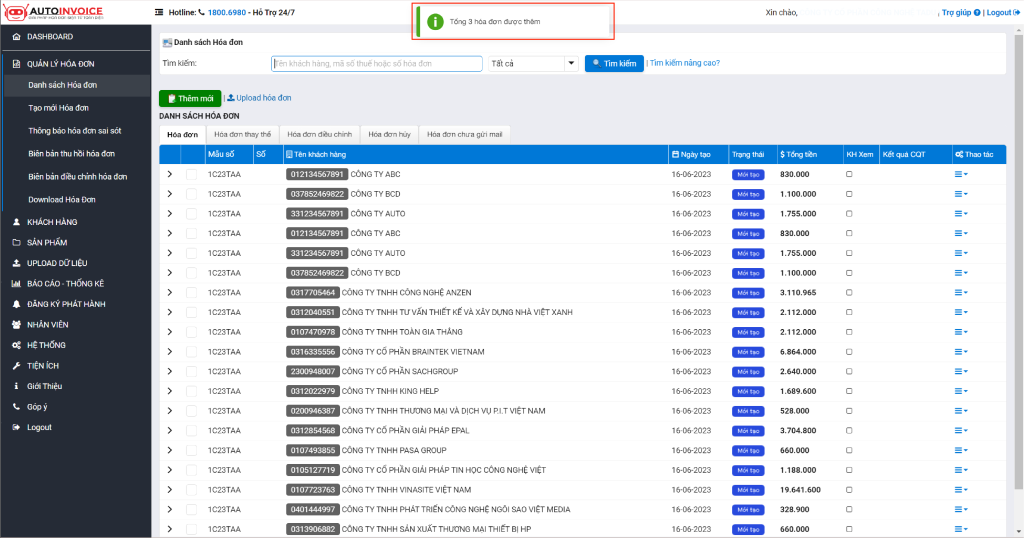1024x538 pixels.
Task: Open action menu for Braintek Vietnam row
Action: coord(961,352)
